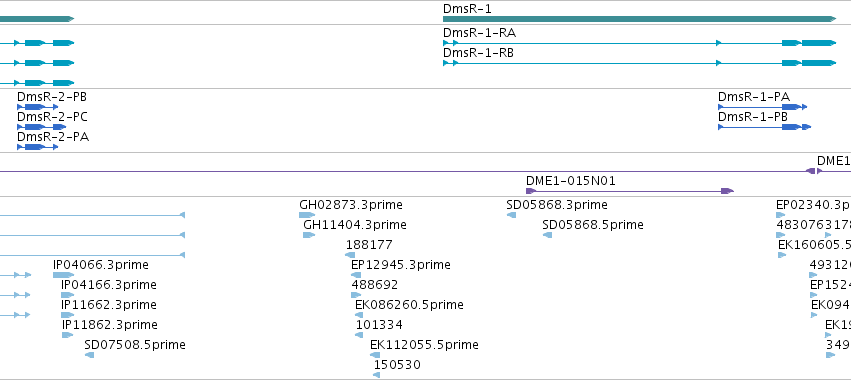Click the DmsR-1-PA protein feature
851x380 pixels.
(763, 107)
